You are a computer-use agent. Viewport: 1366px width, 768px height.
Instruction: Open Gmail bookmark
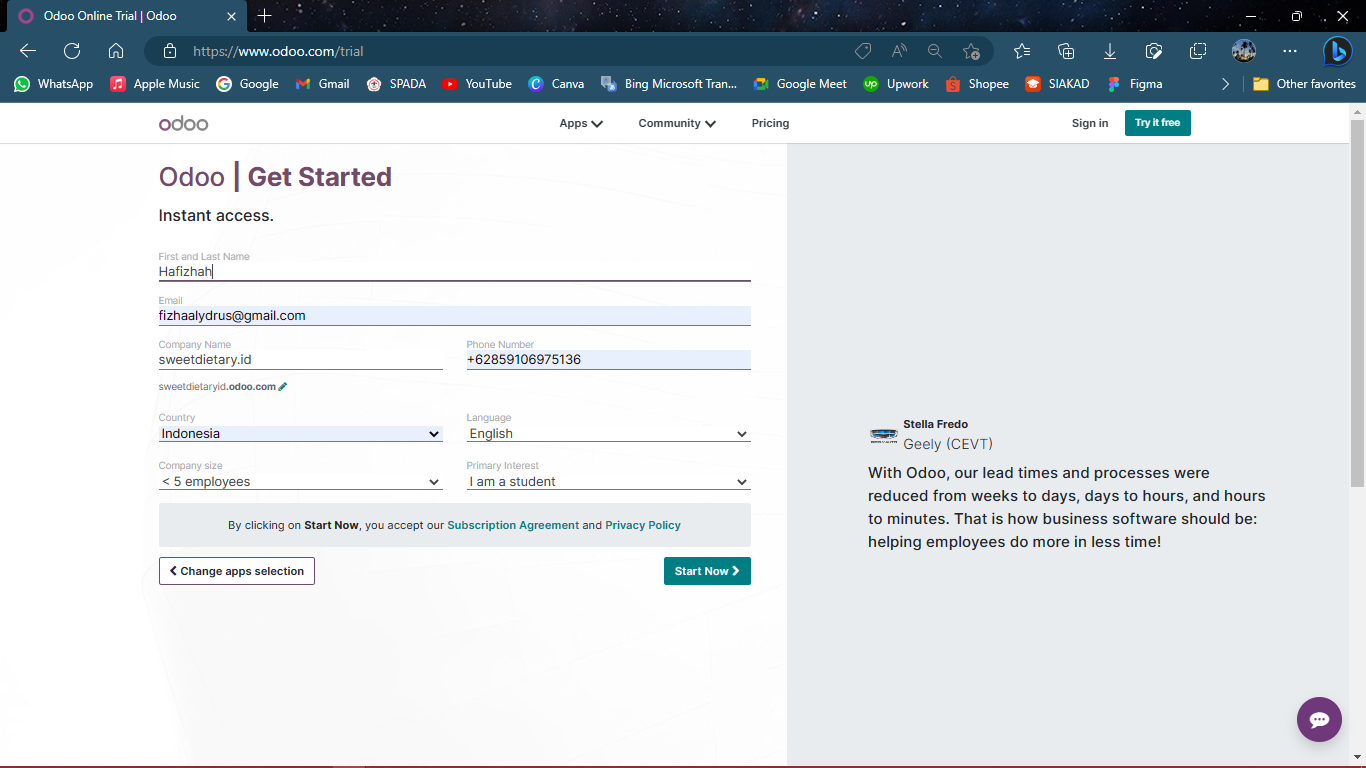tap(323, 84)
